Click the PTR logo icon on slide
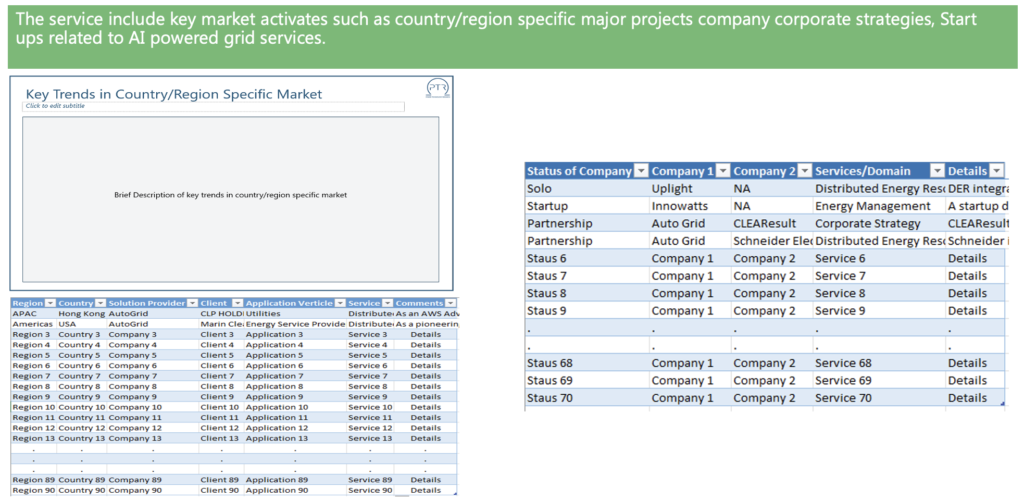 click(x=437, y=88)
